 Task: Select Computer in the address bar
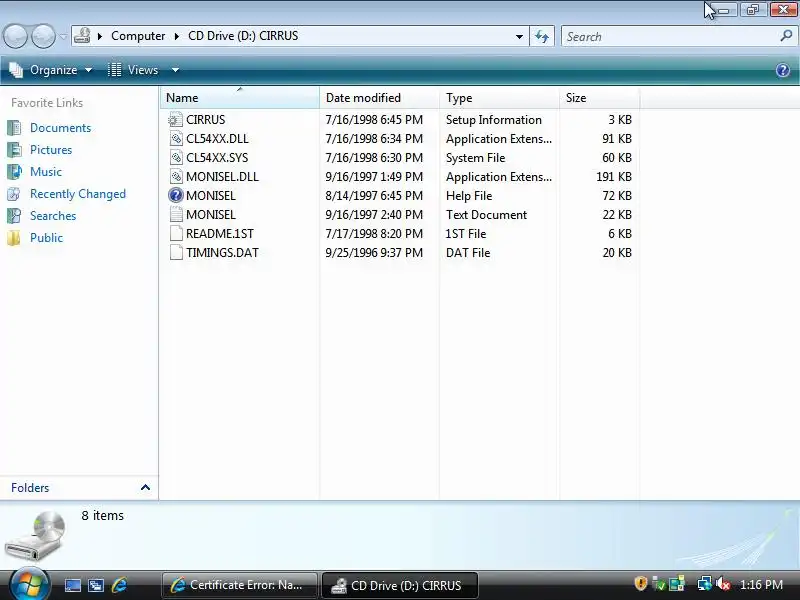138,36
